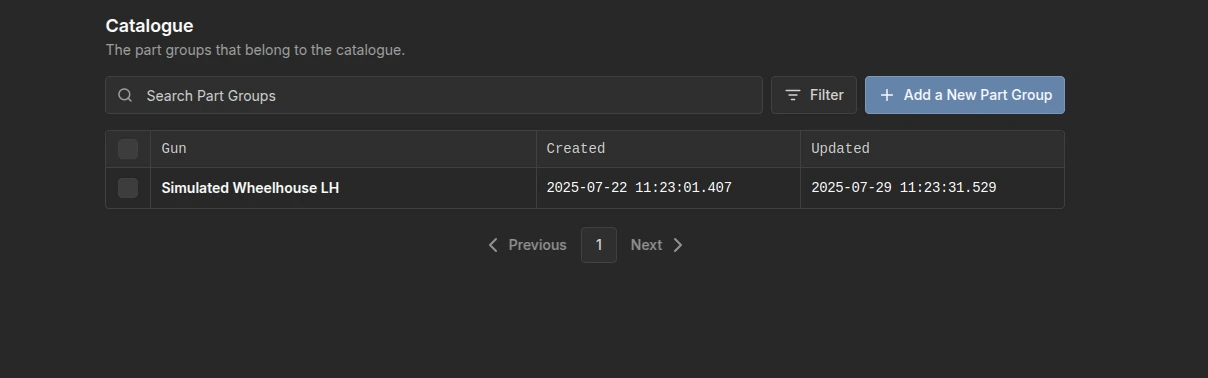Image resolution: width=1208 pixels, height=378 pixels.
Task: Open the Filter options
Action: (814, 95)
